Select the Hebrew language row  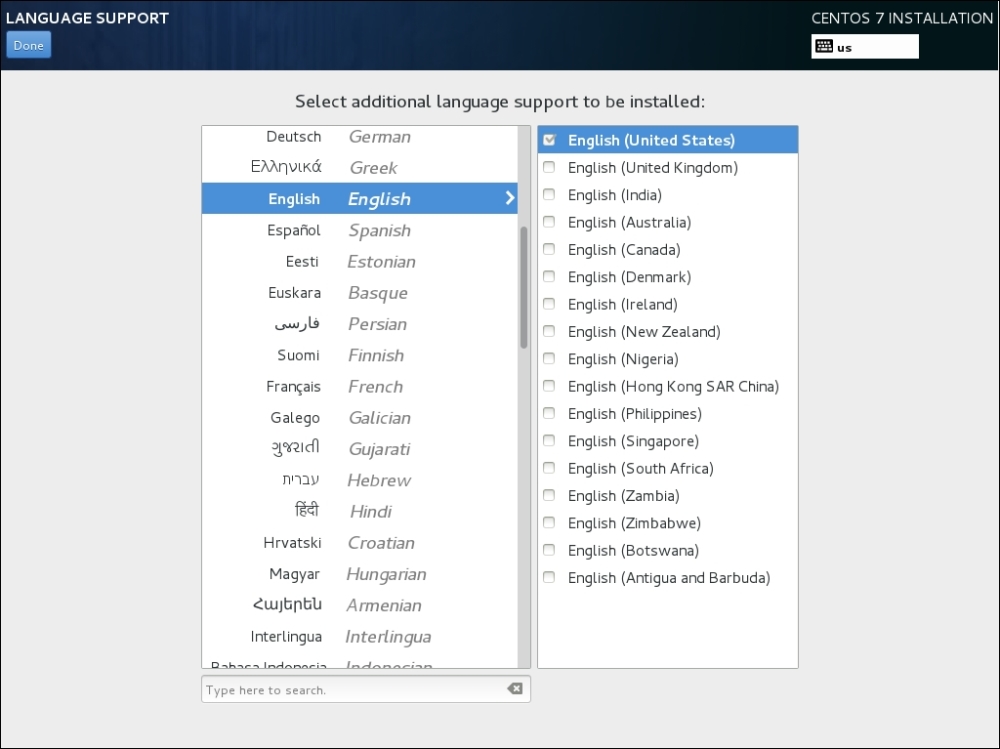click(x=360, y=480)
